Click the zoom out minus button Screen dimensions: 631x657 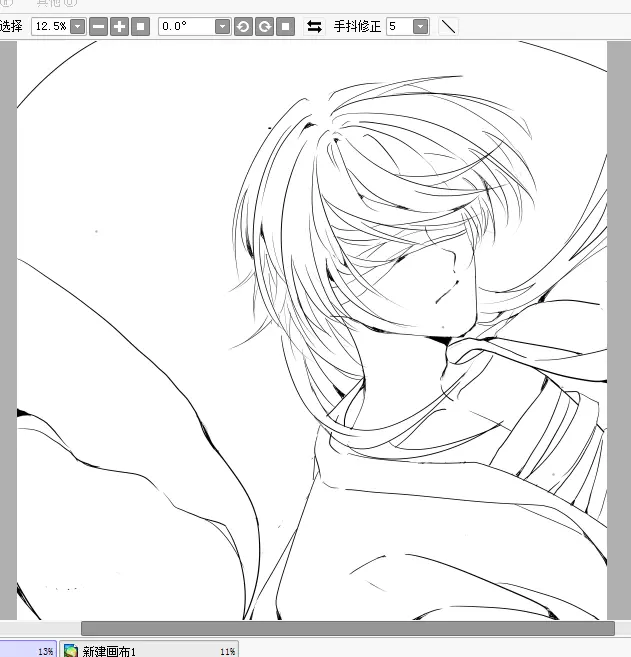pos(98,26)
